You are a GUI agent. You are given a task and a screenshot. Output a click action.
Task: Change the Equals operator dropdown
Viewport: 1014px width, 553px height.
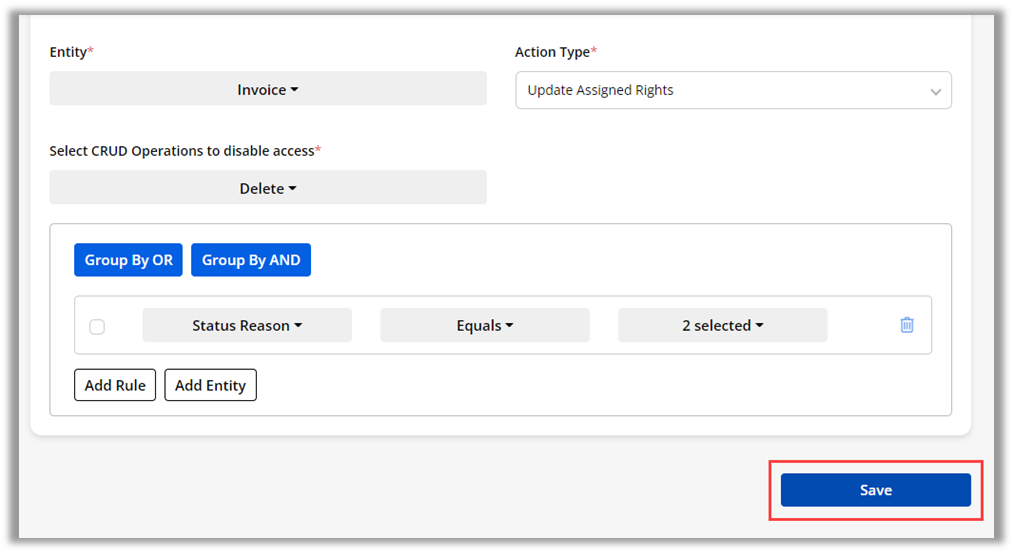click(484, 325)
